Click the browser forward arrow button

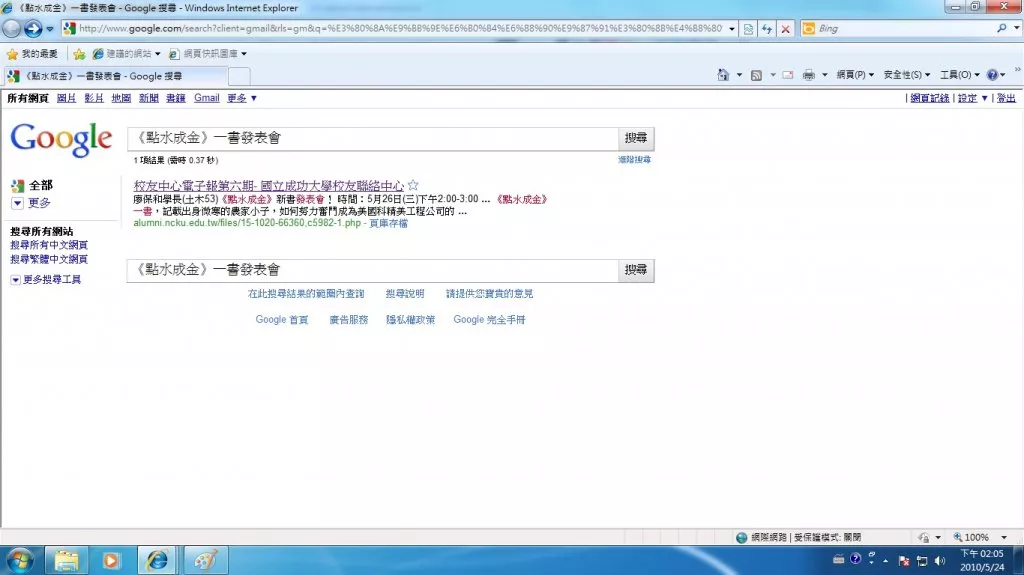click(33, 29)
